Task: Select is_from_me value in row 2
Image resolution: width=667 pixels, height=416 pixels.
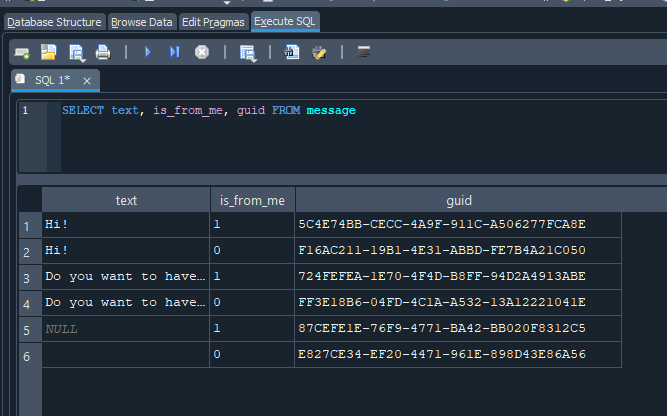Action: 252,251
